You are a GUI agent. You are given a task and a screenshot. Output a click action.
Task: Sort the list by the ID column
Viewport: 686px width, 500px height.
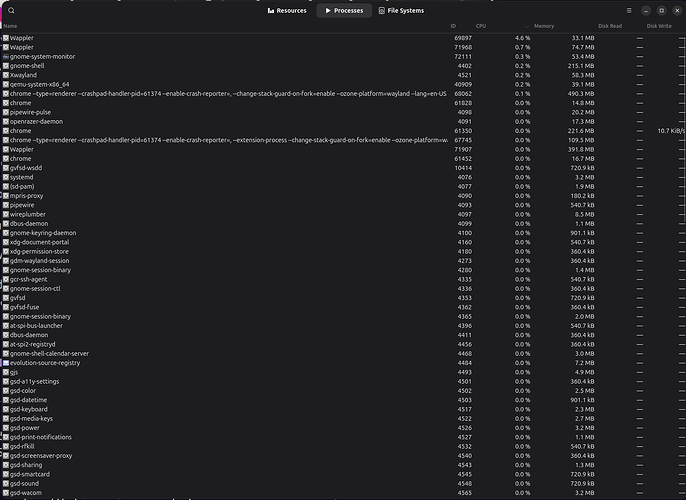click(453, 25)
